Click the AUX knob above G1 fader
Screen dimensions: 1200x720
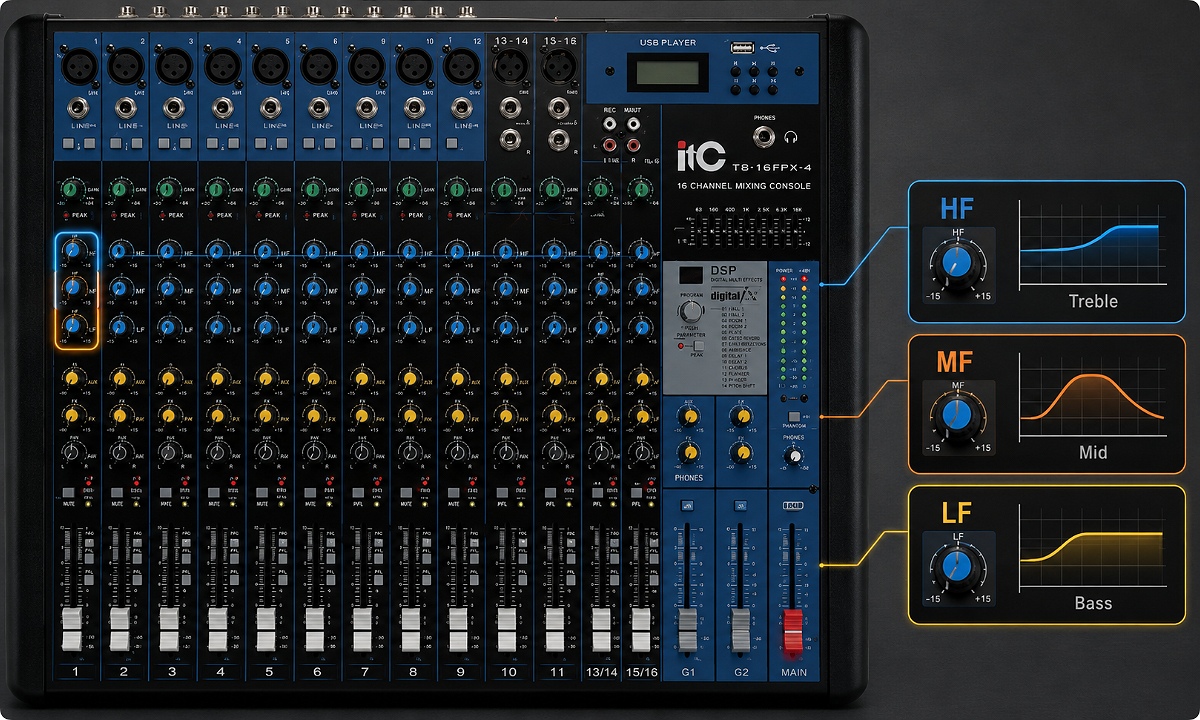688,417
